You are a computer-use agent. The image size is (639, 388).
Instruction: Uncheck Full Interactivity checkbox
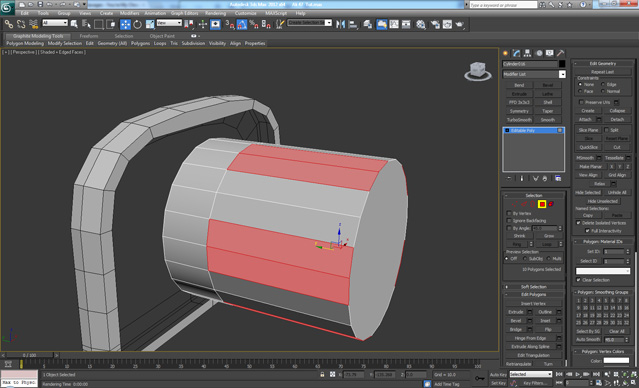click(587, 231)
